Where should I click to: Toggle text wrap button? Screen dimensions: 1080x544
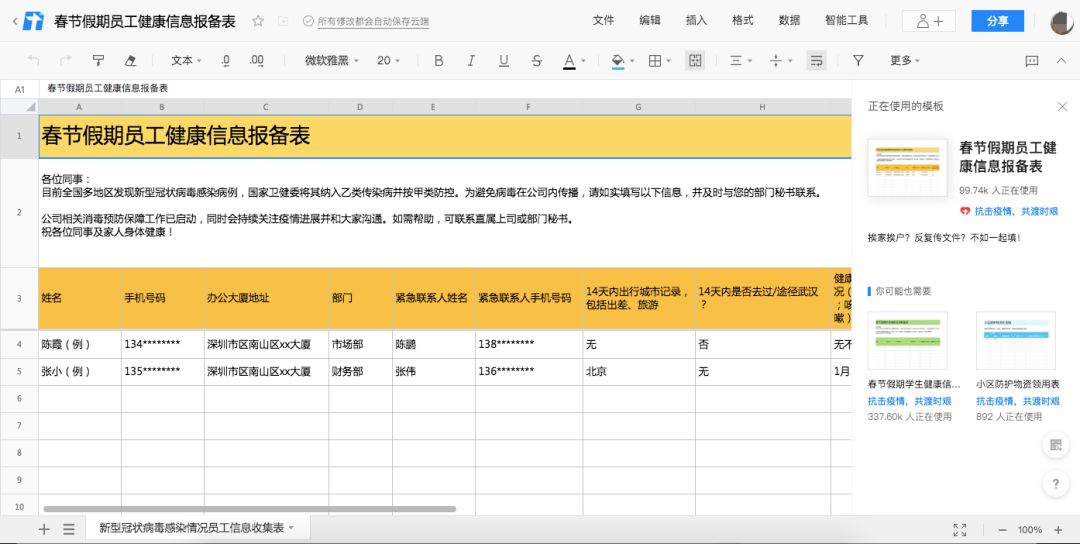tap(816, 61)
